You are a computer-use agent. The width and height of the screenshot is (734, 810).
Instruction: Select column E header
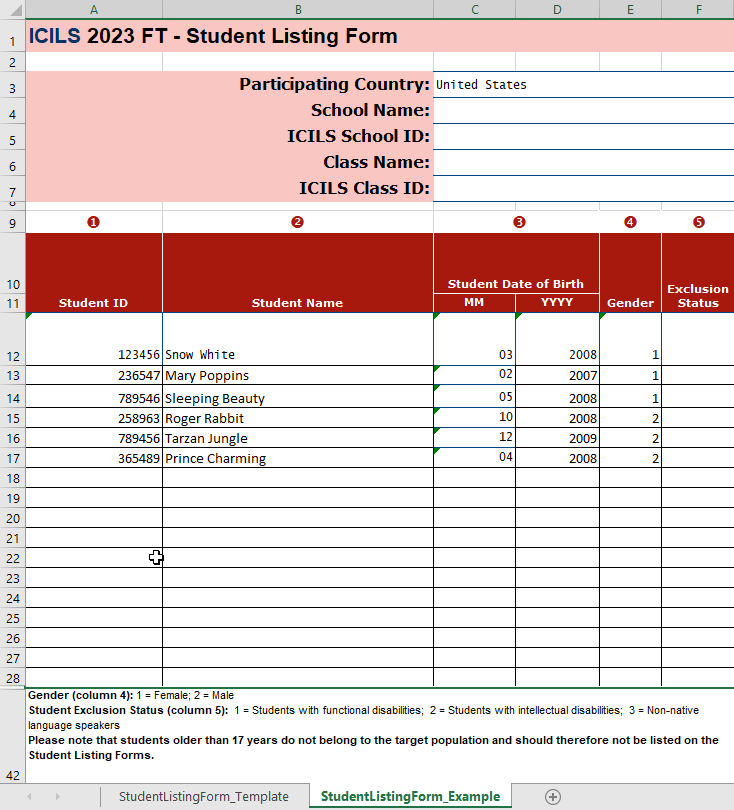630,9
